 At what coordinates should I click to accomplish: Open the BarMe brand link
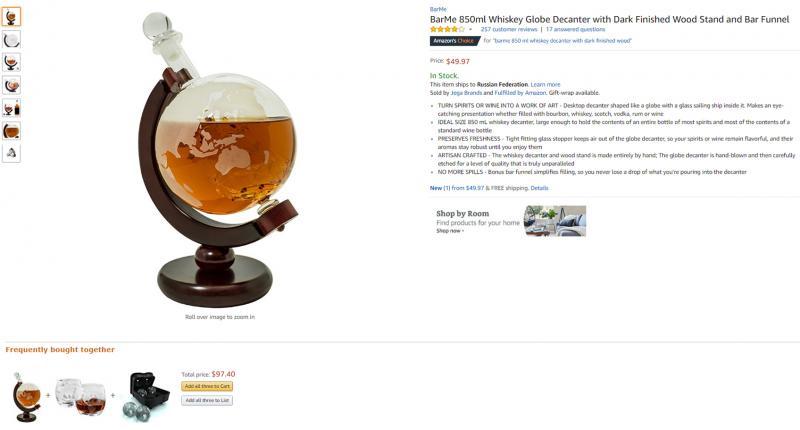(438, 9)
